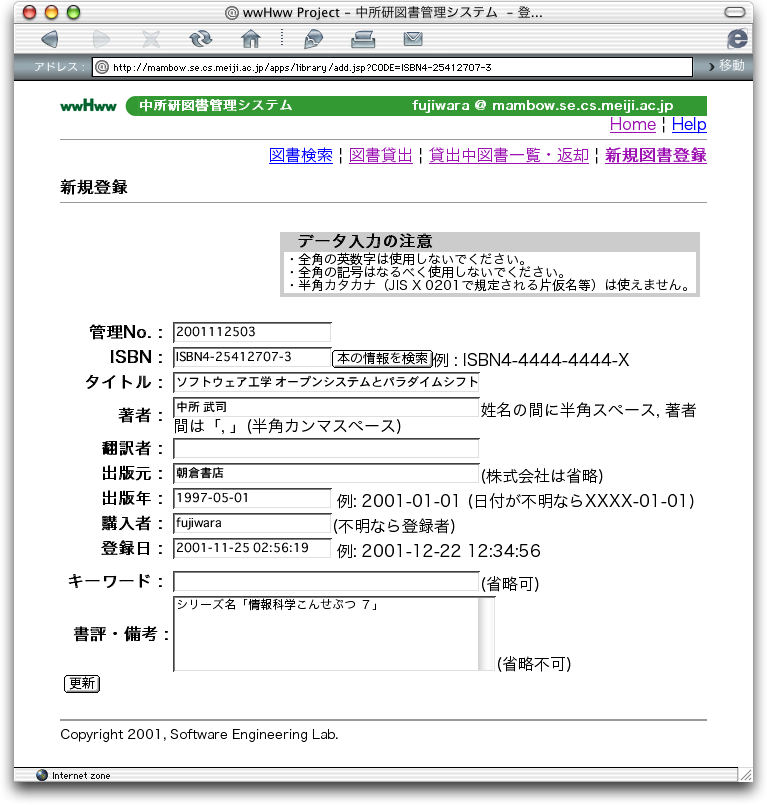
Task: Open 貸出中図書一覧・返却 link
Action: [509, 156]
